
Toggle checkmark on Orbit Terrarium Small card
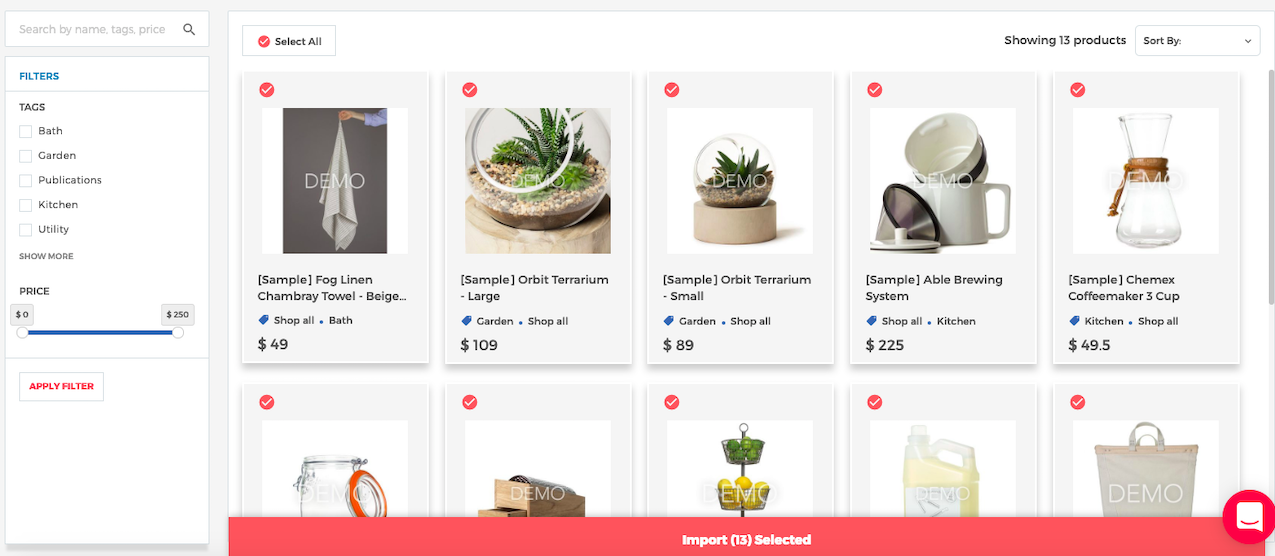pos(672,90)
